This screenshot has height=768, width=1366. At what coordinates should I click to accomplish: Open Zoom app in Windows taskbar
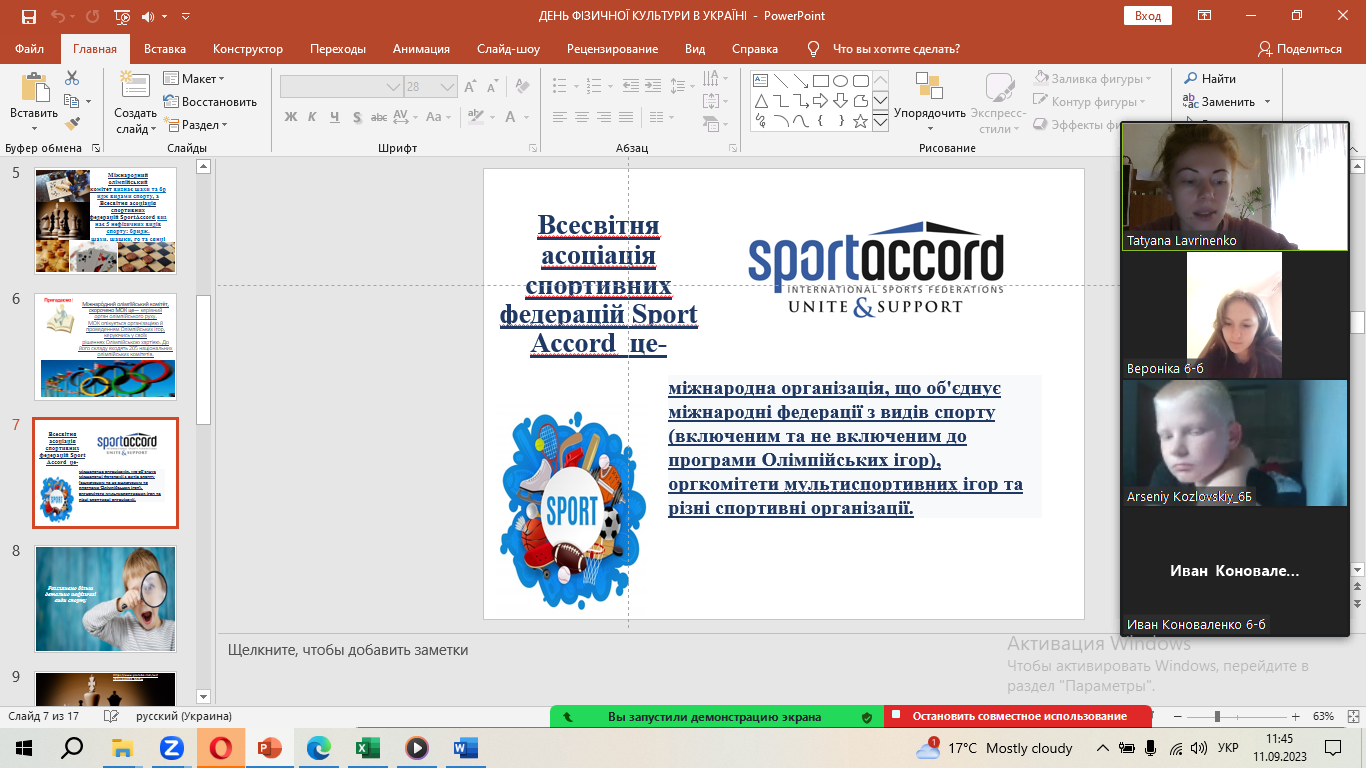click(171, 748)
